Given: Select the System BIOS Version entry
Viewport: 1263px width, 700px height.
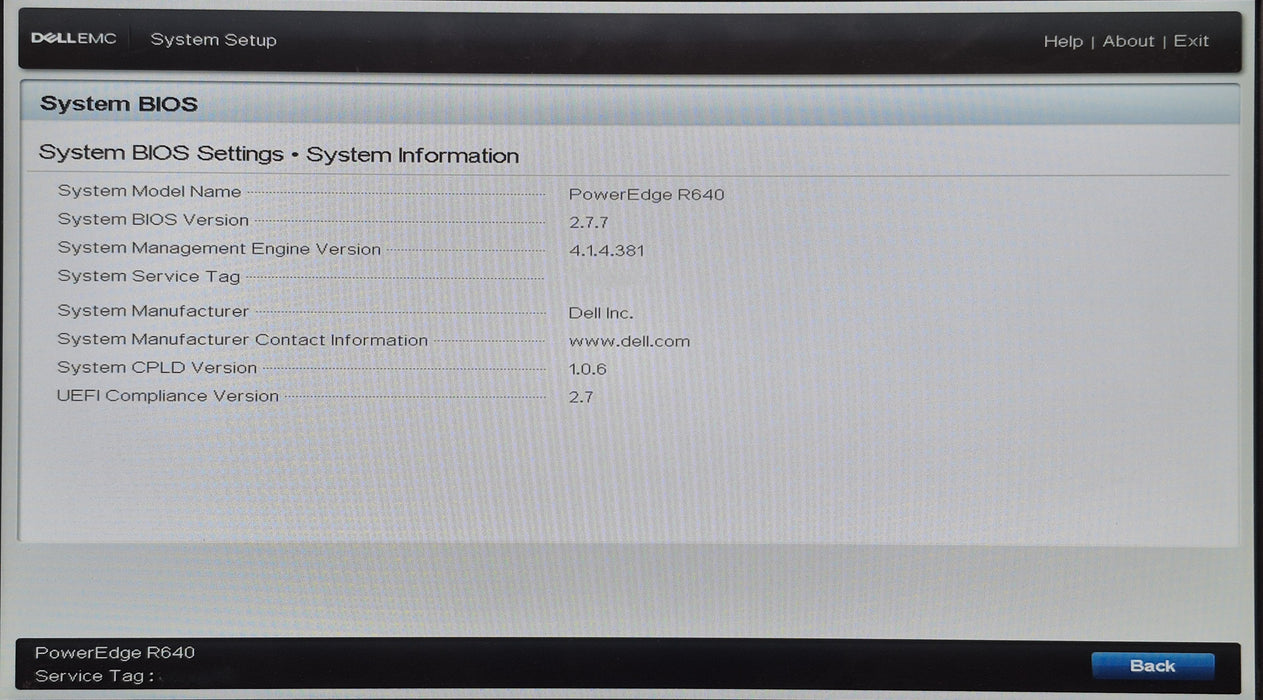Looking at the screenshot, I should click(x=152, y=219).
